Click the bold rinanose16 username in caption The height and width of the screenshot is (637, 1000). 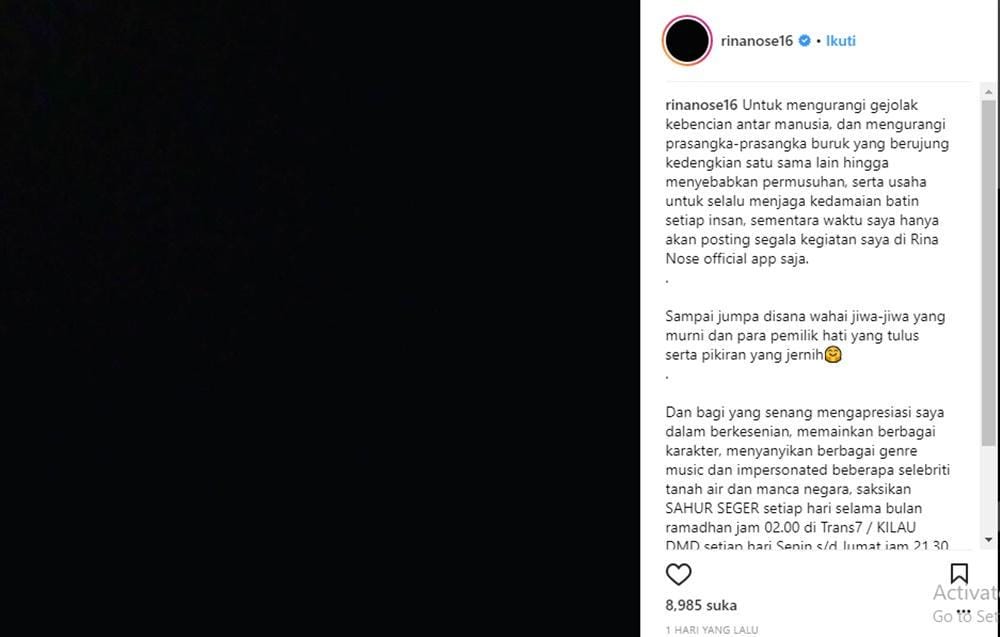coord(701,105)
